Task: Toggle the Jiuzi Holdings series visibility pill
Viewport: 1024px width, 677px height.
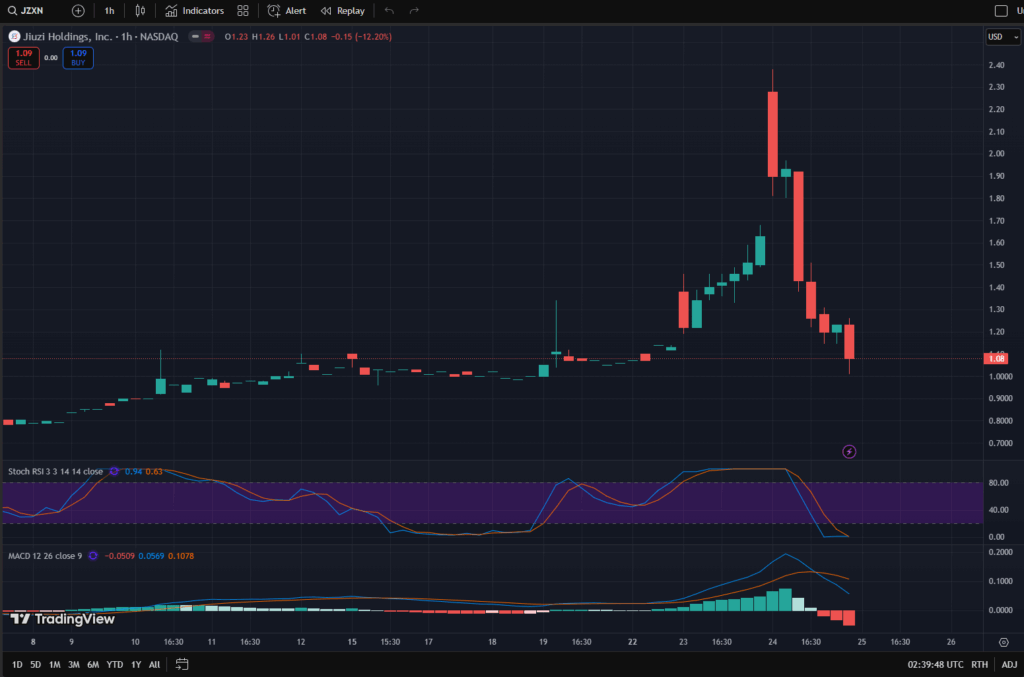Action: pyautogui.click(x=197, y=37)
